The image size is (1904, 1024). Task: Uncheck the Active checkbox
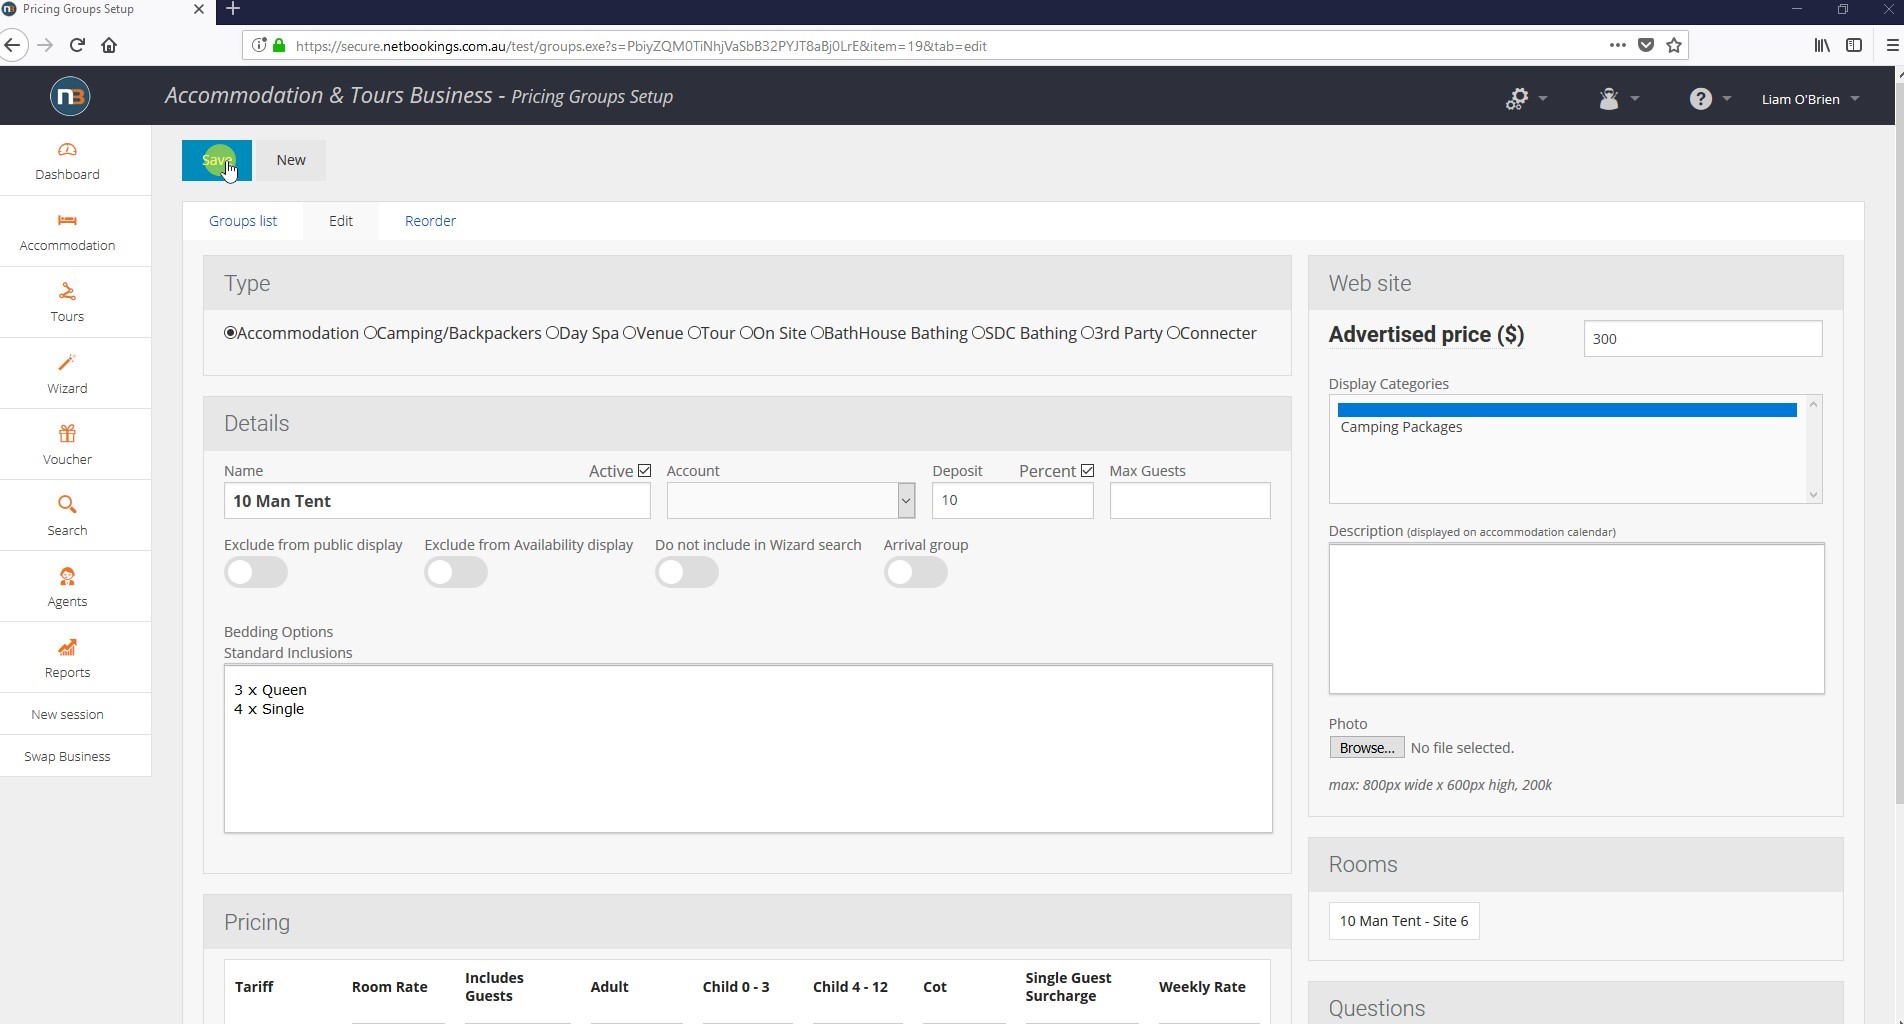(644, 470)
